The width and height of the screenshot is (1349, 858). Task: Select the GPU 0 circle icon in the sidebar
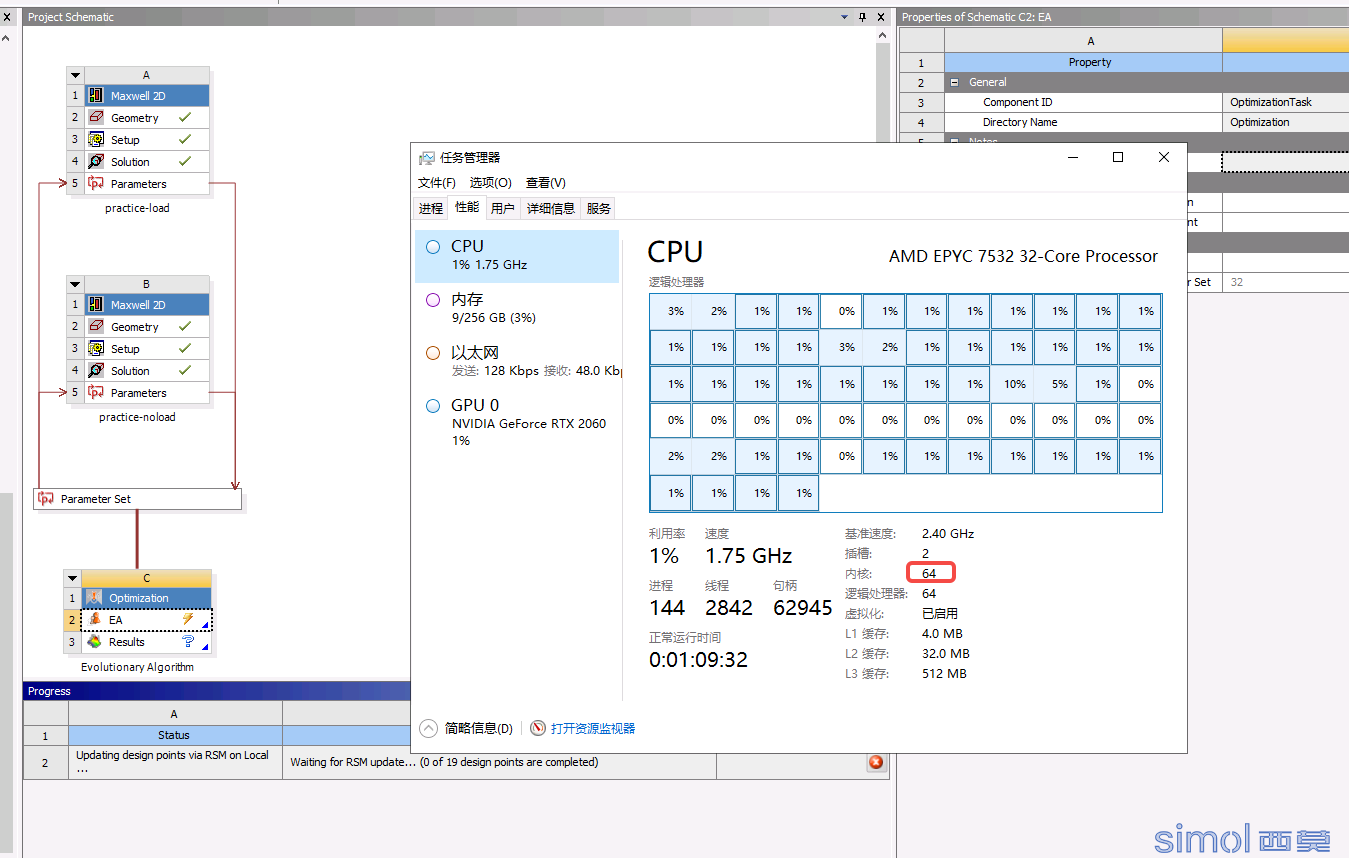coord(433,406)
